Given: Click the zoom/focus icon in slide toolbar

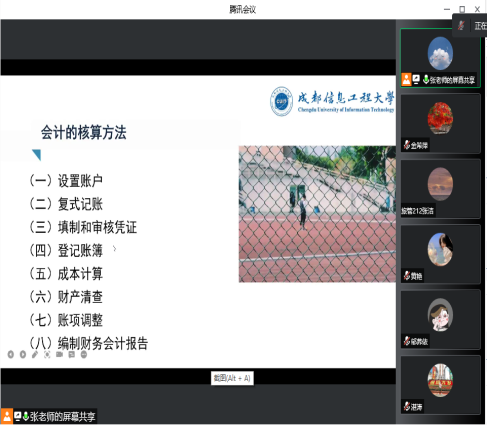Looking at the screenshot, I should pos(47,354).
